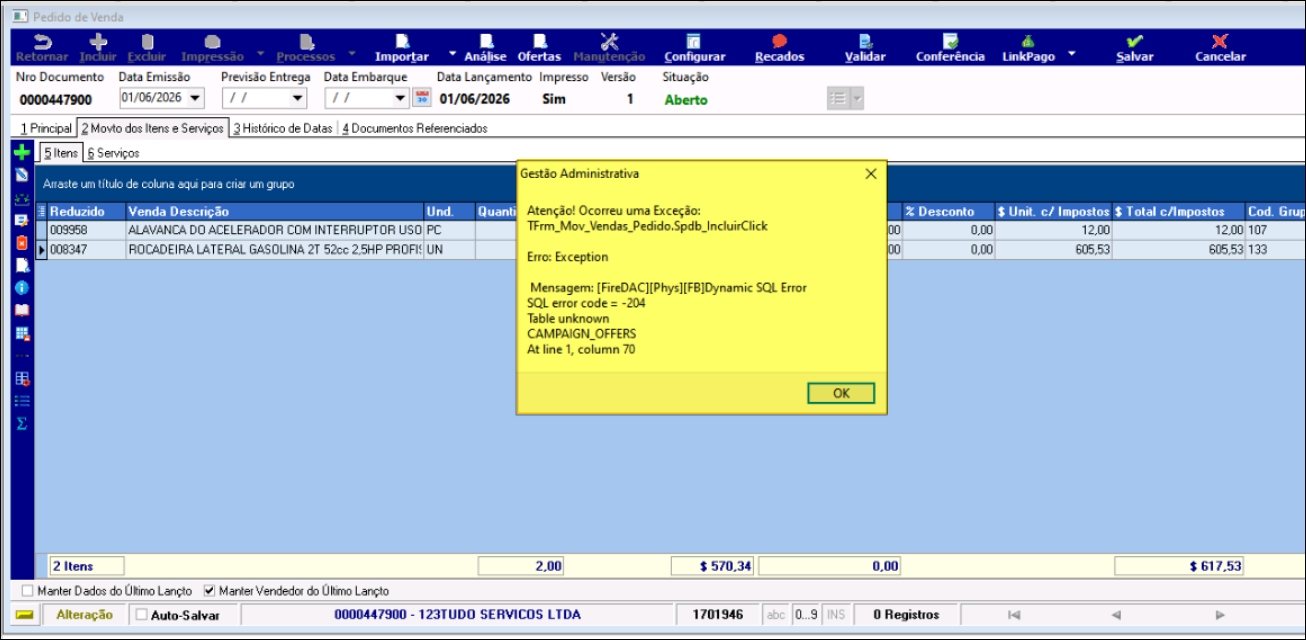Open the 4 Documentos Referenciados tab

(x=415, y=128)
